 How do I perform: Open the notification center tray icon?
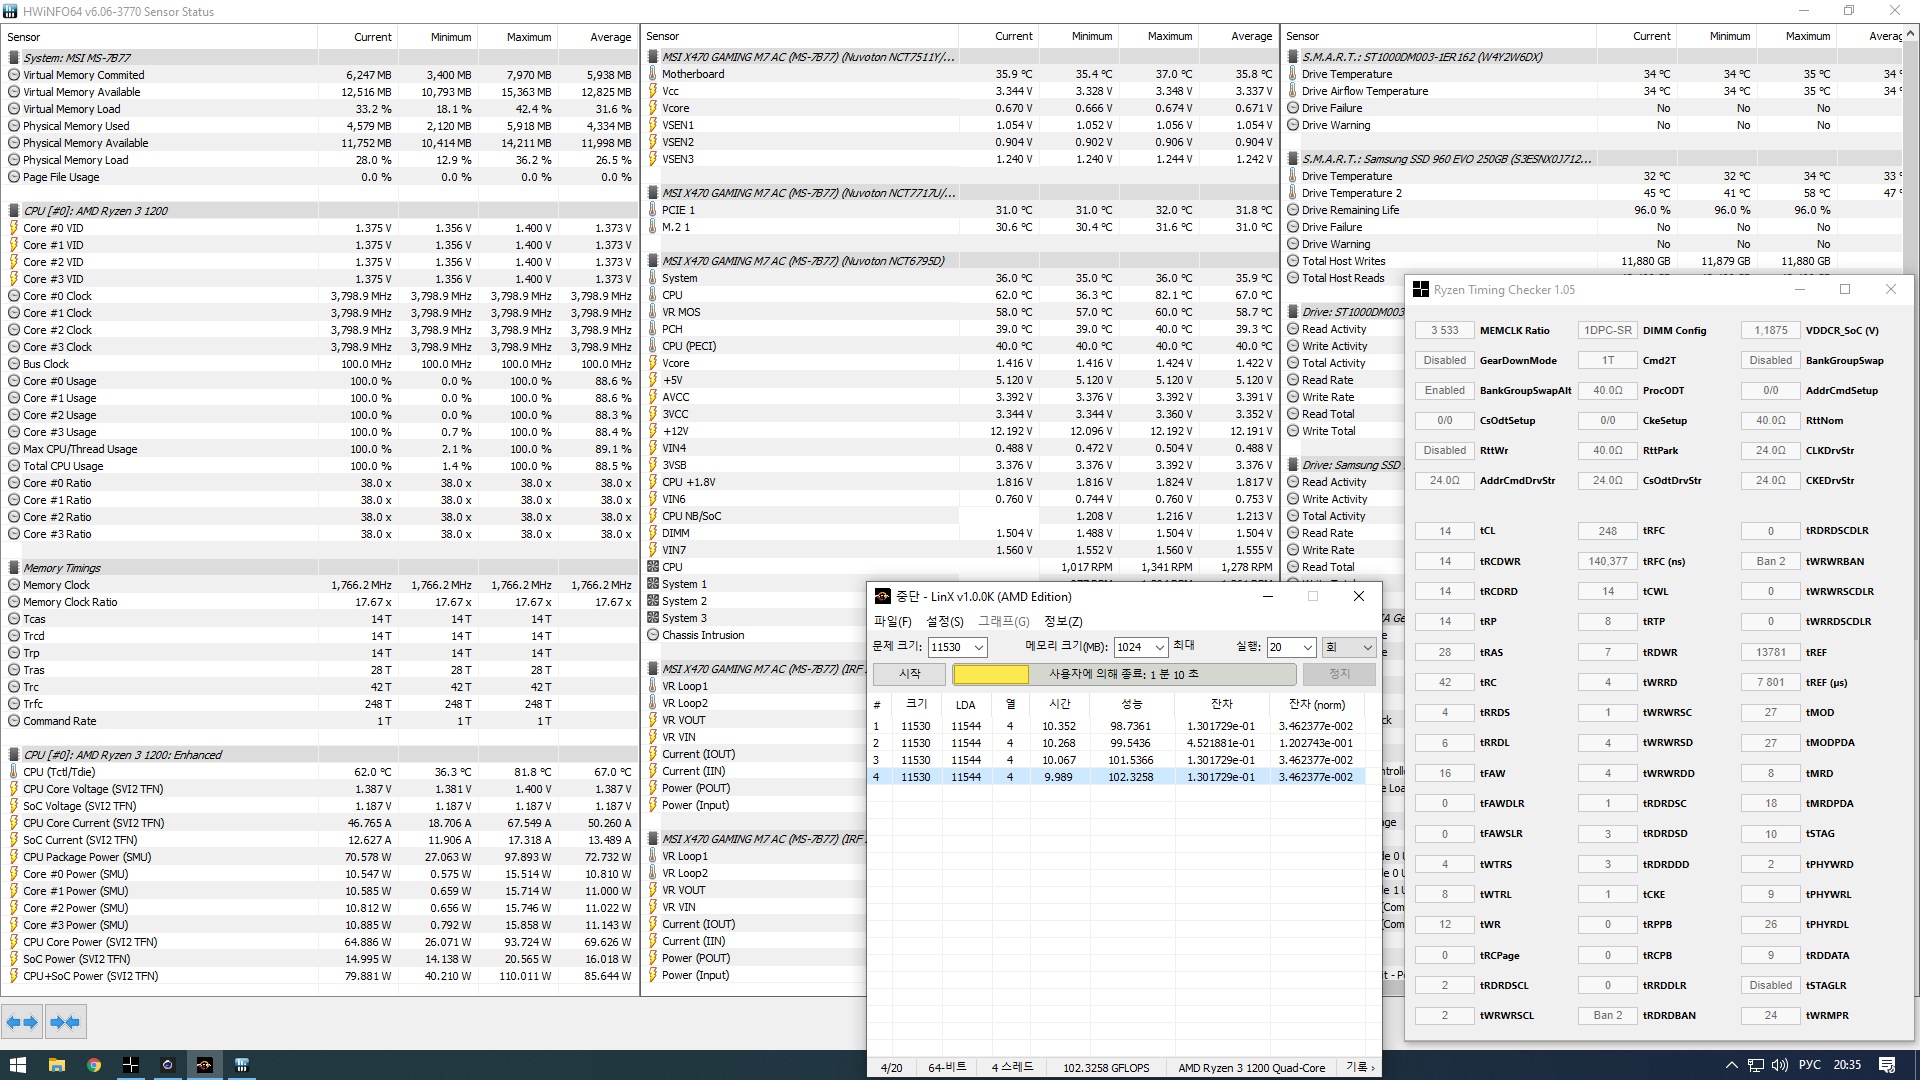1887,1065
